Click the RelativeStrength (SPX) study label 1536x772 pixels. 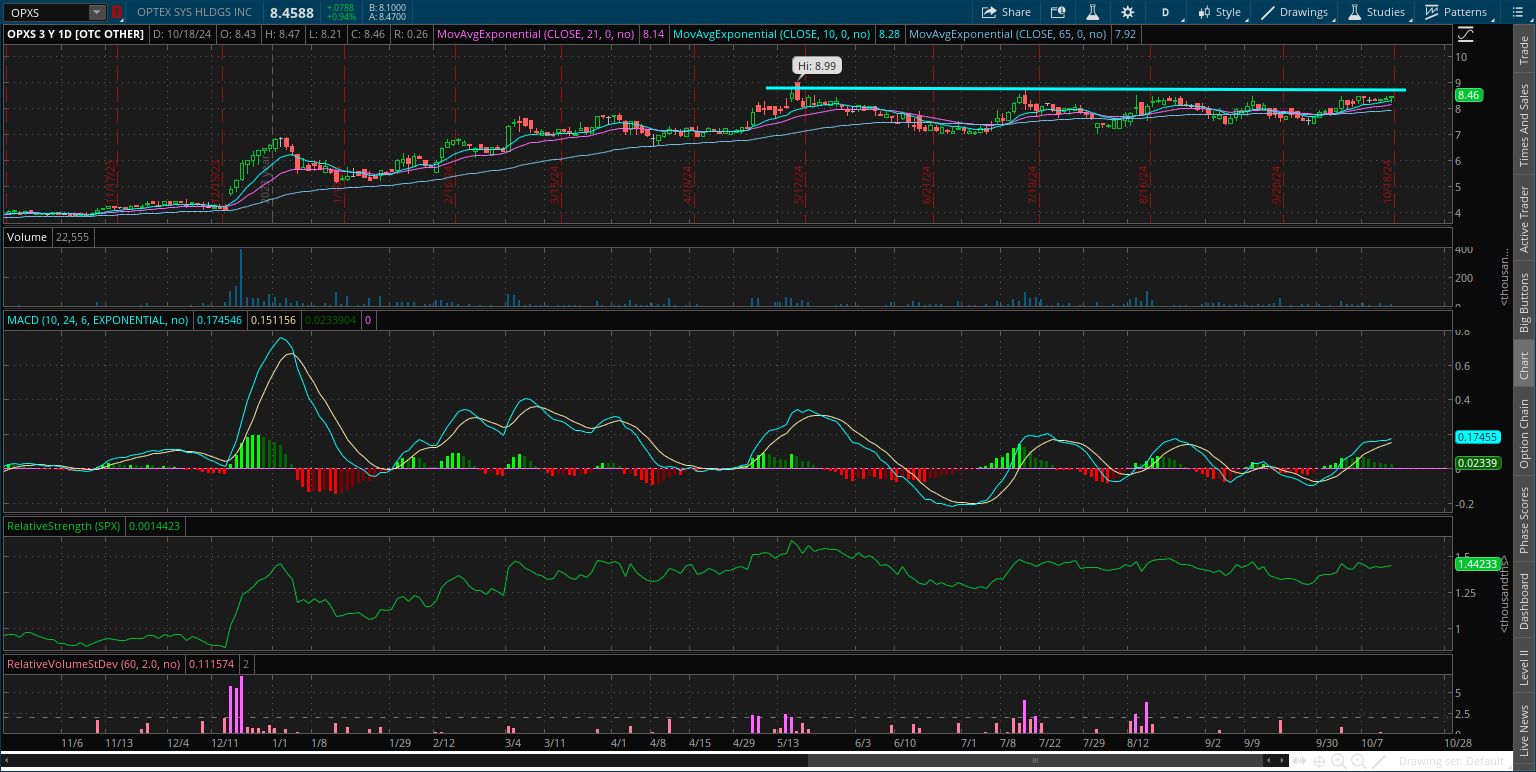(63, 525)
